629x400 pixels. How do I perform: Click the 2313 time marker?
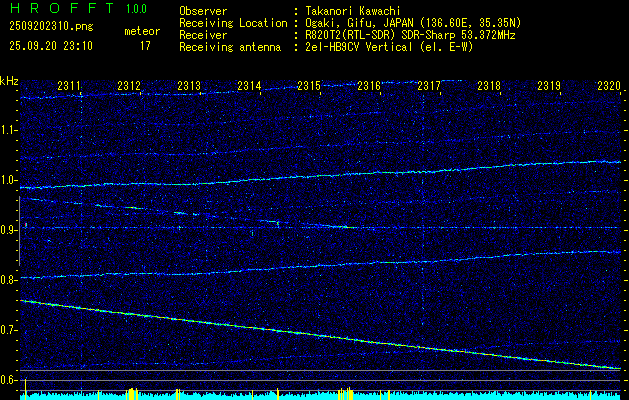[189, 87]
